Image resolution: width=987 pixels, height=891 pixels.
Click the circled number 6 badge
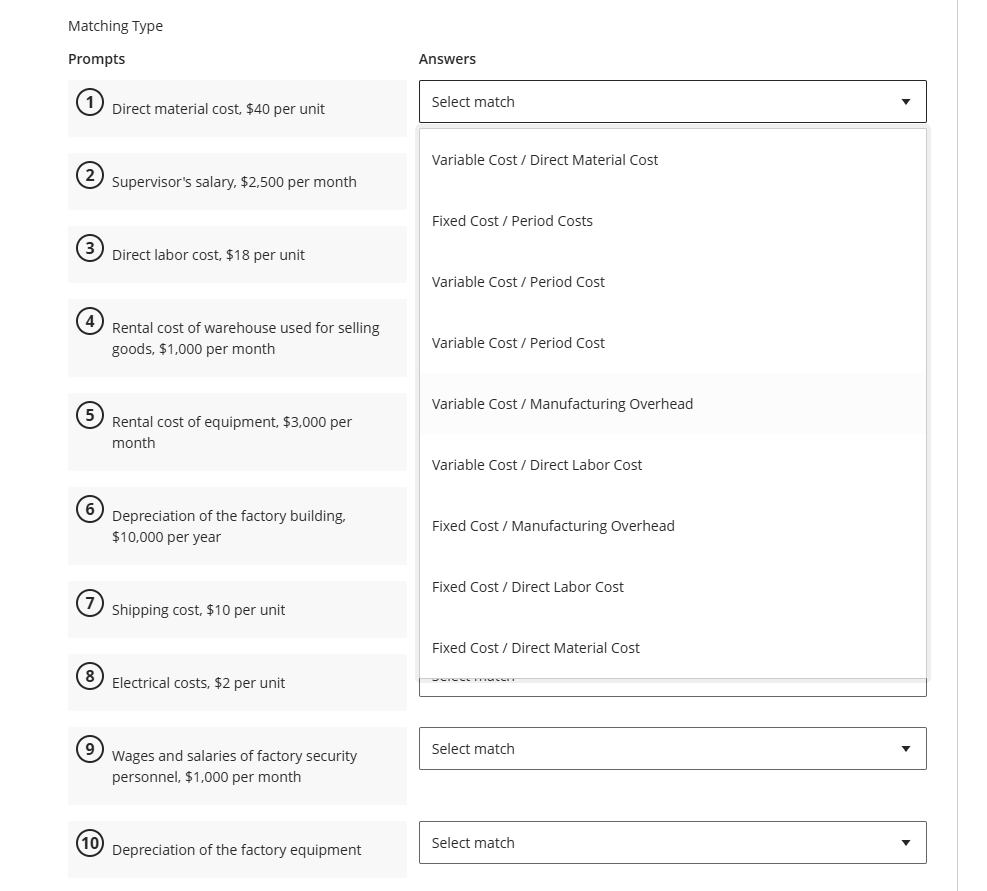pos(90,508)
